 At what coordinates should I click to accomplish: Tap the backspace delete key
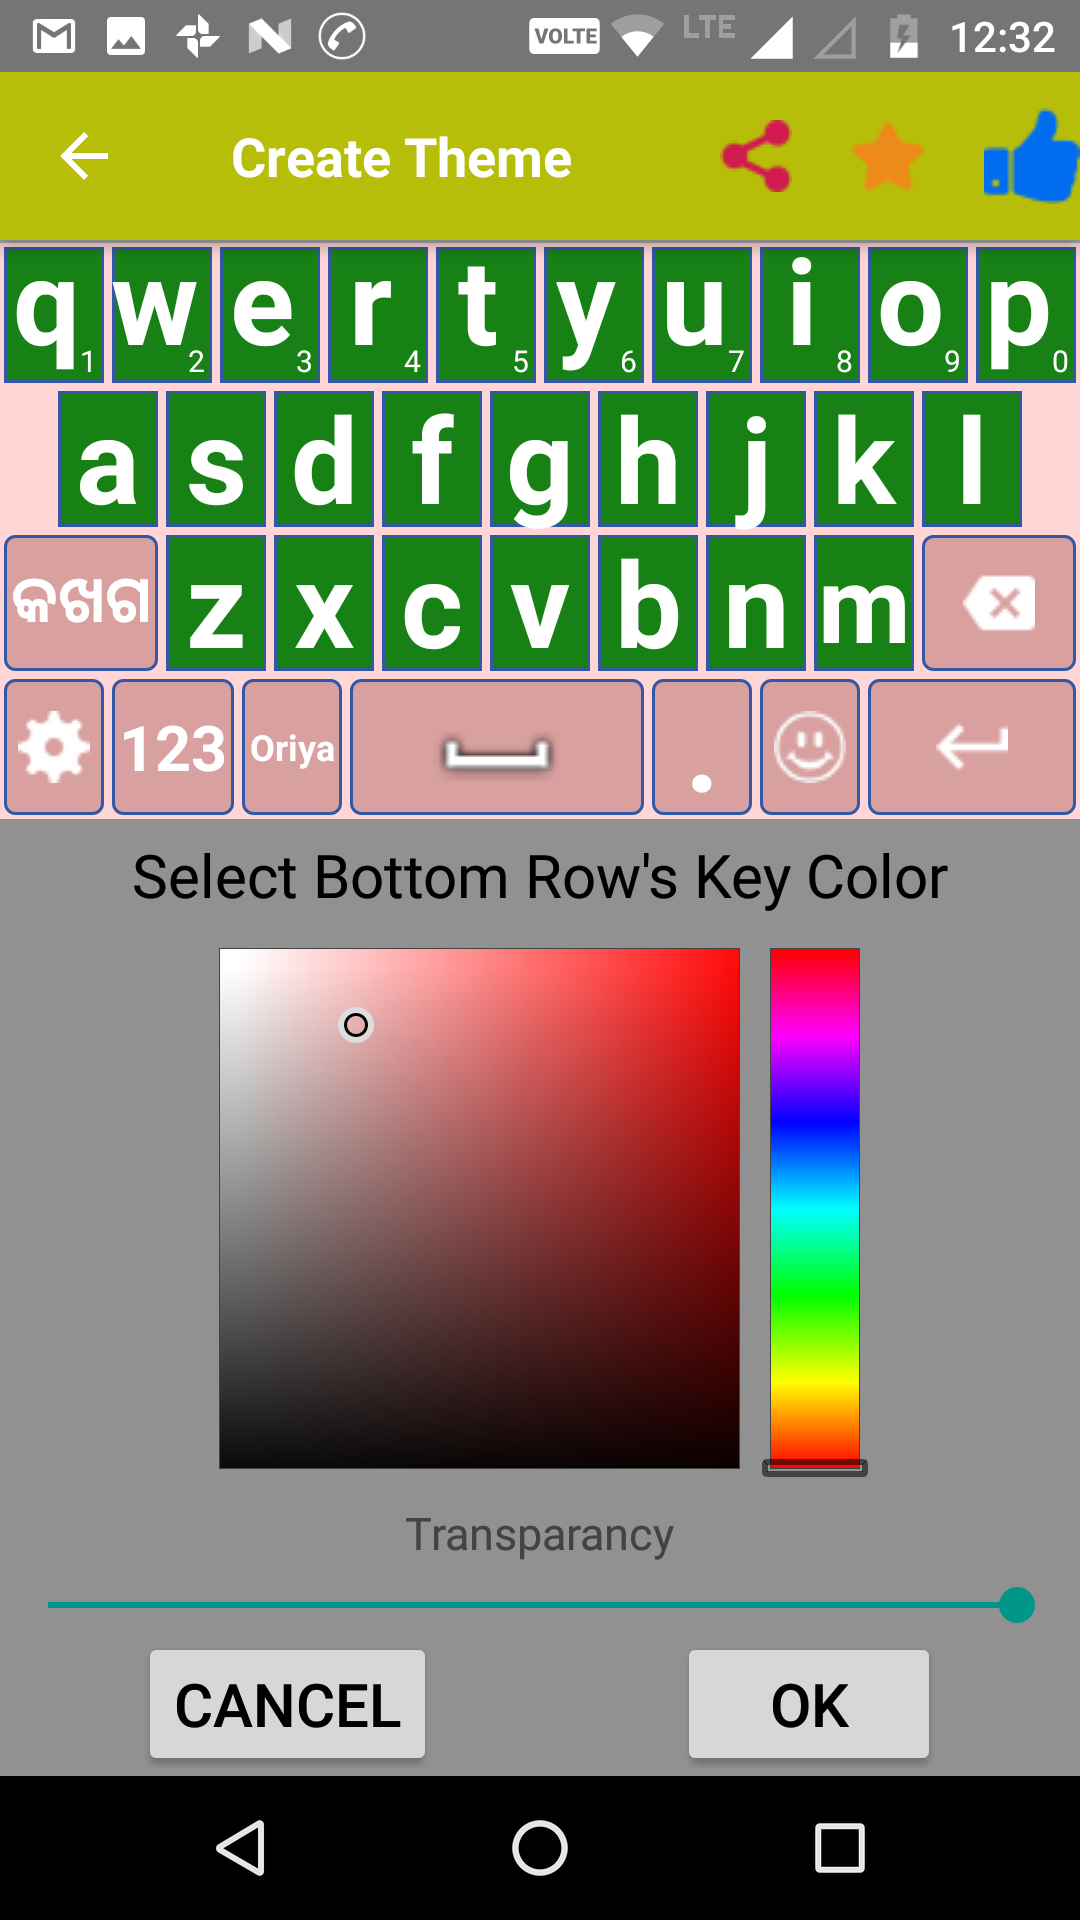pyautogui.click(x=998, y=603)
